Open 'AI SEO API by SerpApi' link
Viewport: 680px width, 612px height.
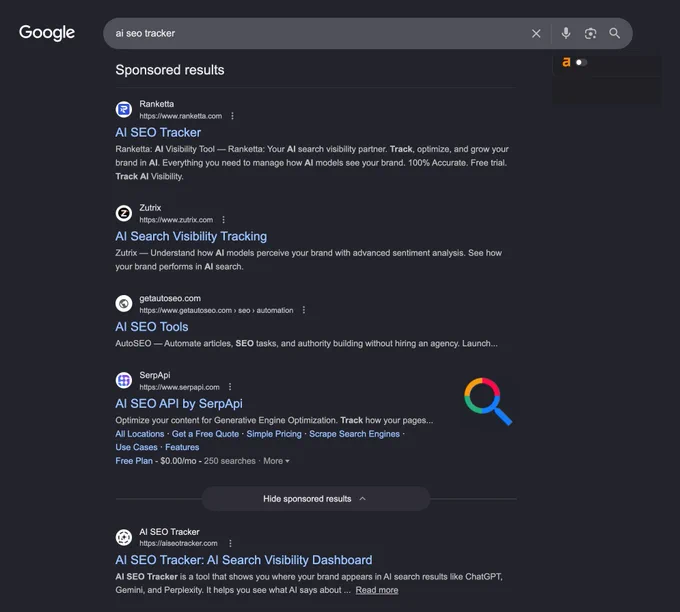click(x=179, y=403)
